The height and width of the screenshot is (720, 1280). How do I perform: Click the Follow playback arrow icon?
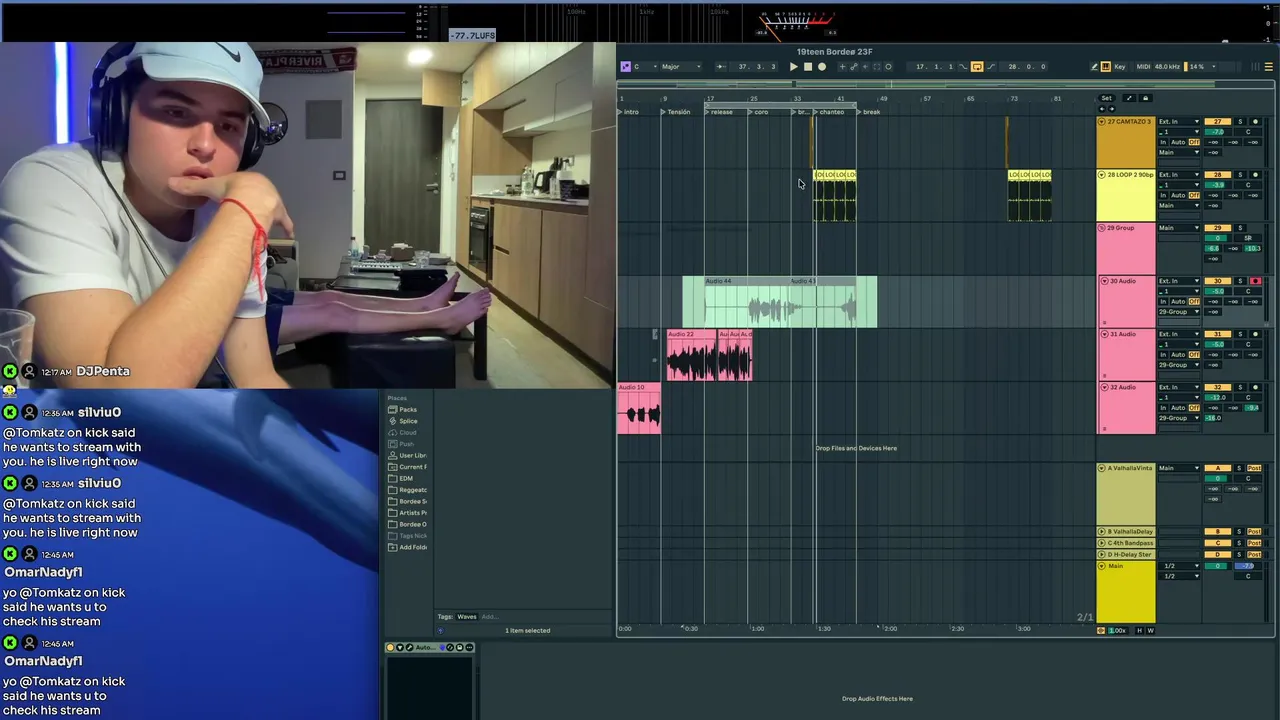721,67
